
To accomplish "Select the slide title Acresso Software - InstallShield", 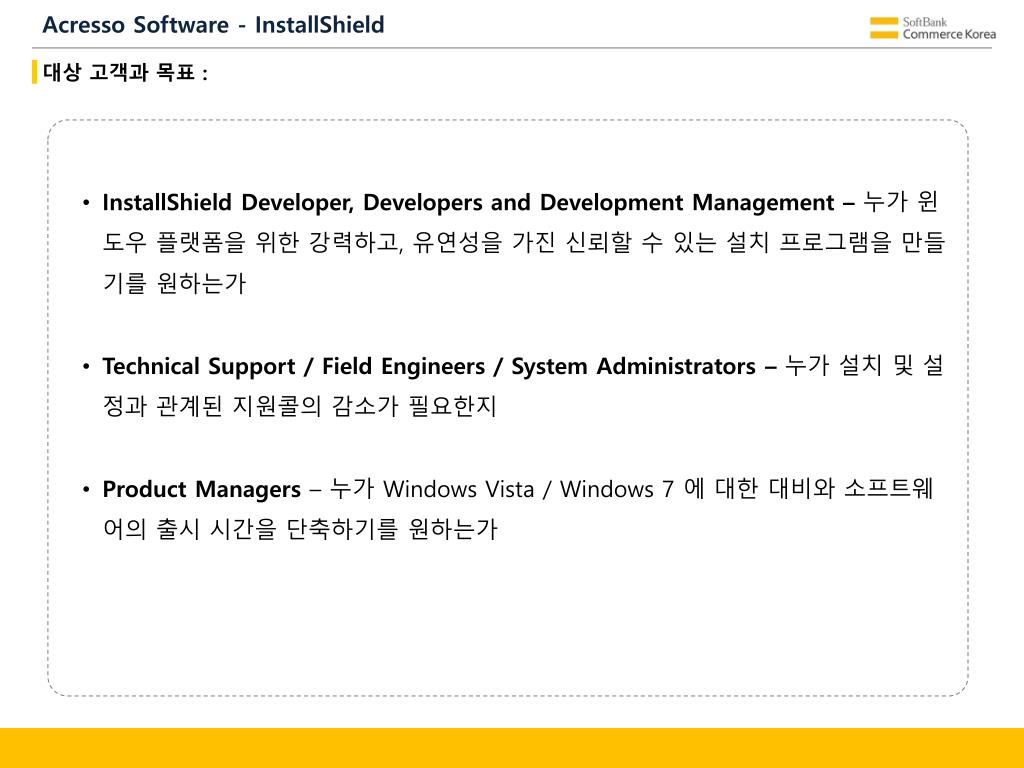I will point(214,25).
